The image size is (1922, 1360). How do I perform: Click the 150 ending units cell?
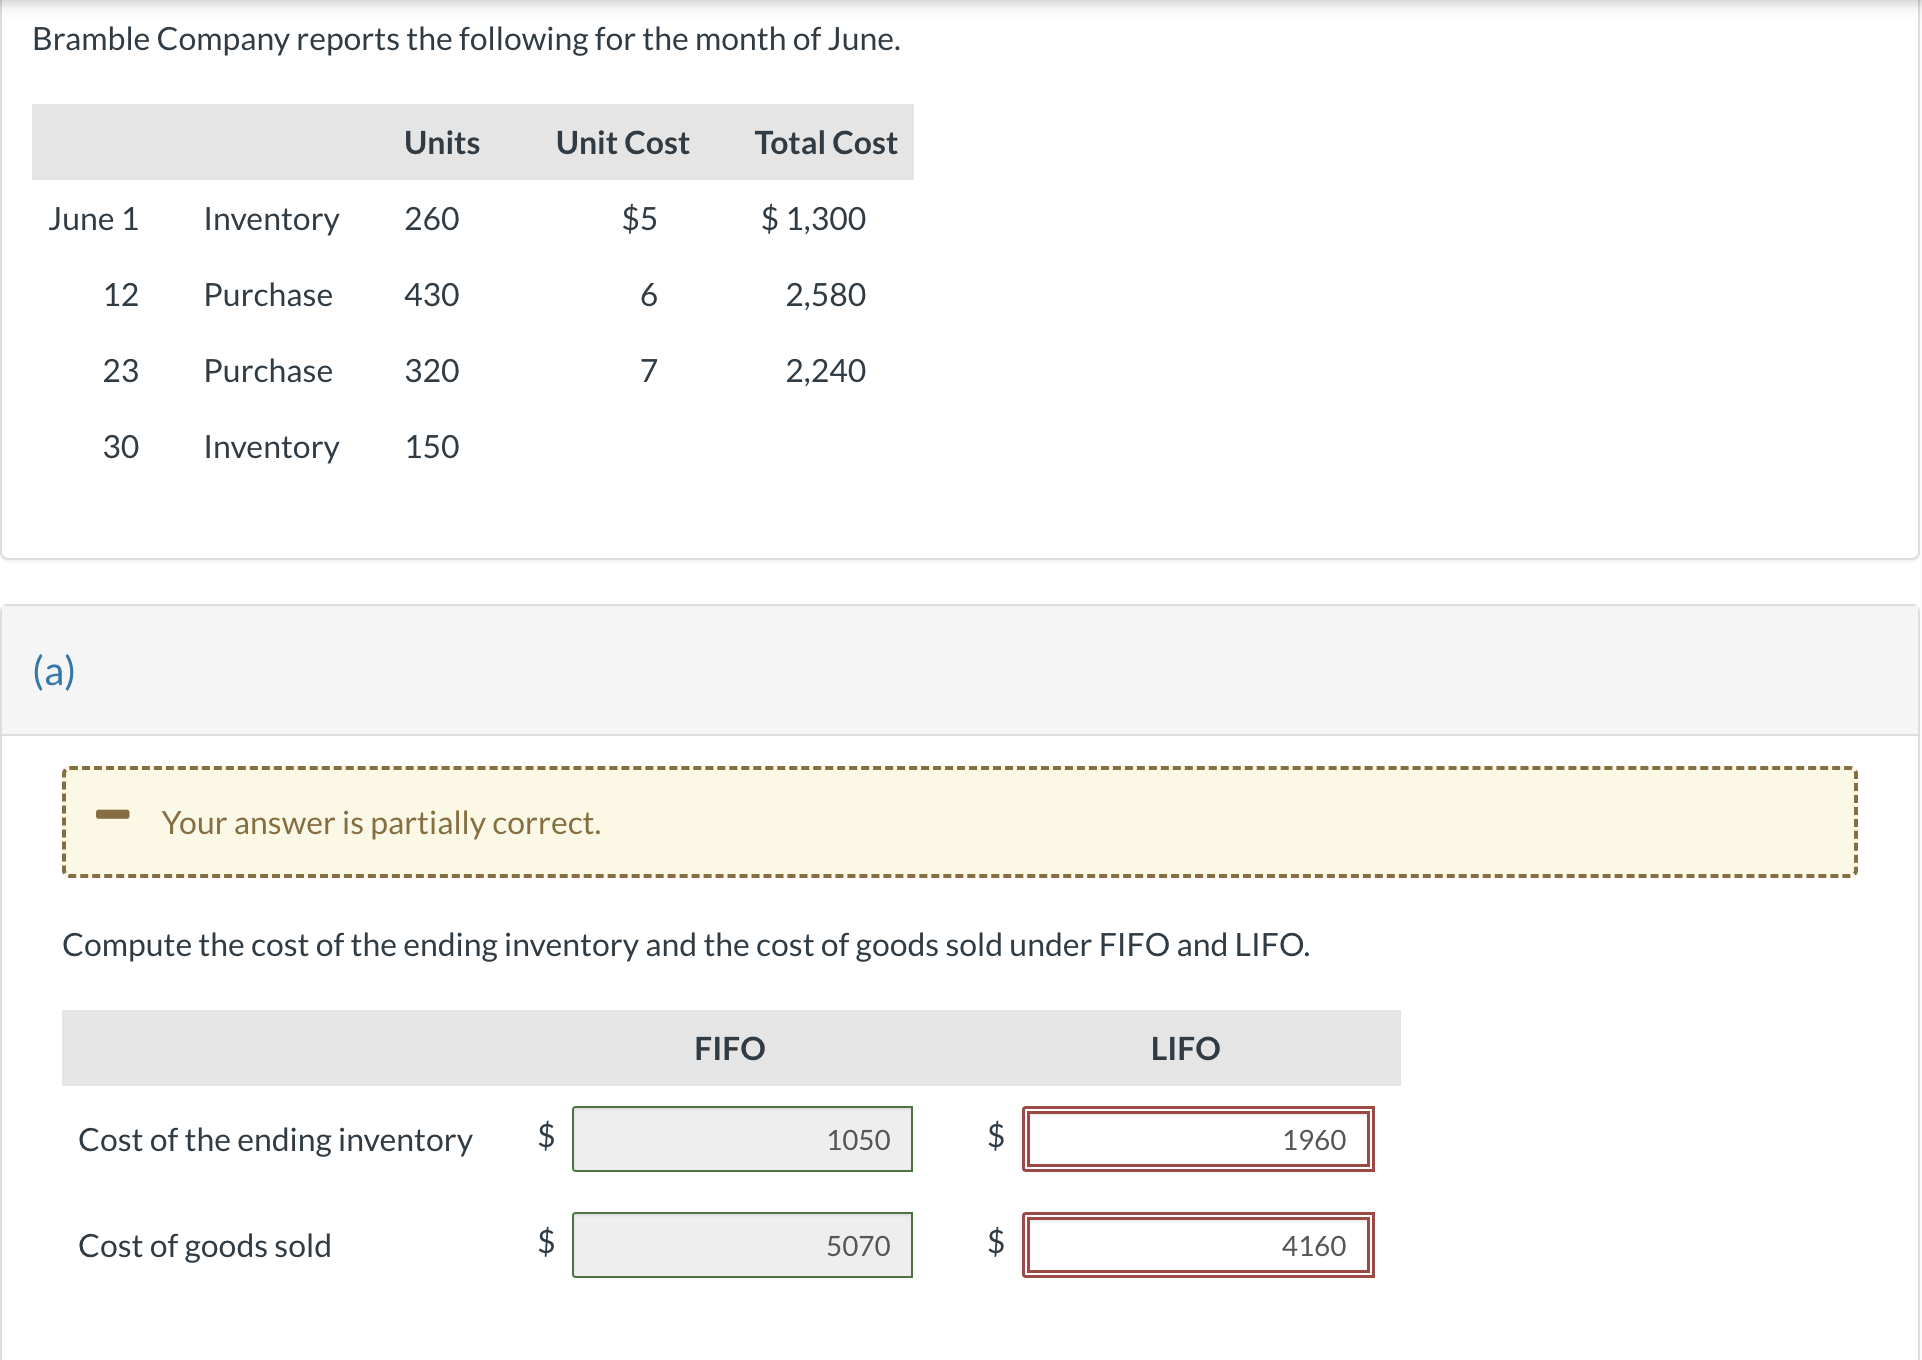pyautogui.click(x=432, y=447)
